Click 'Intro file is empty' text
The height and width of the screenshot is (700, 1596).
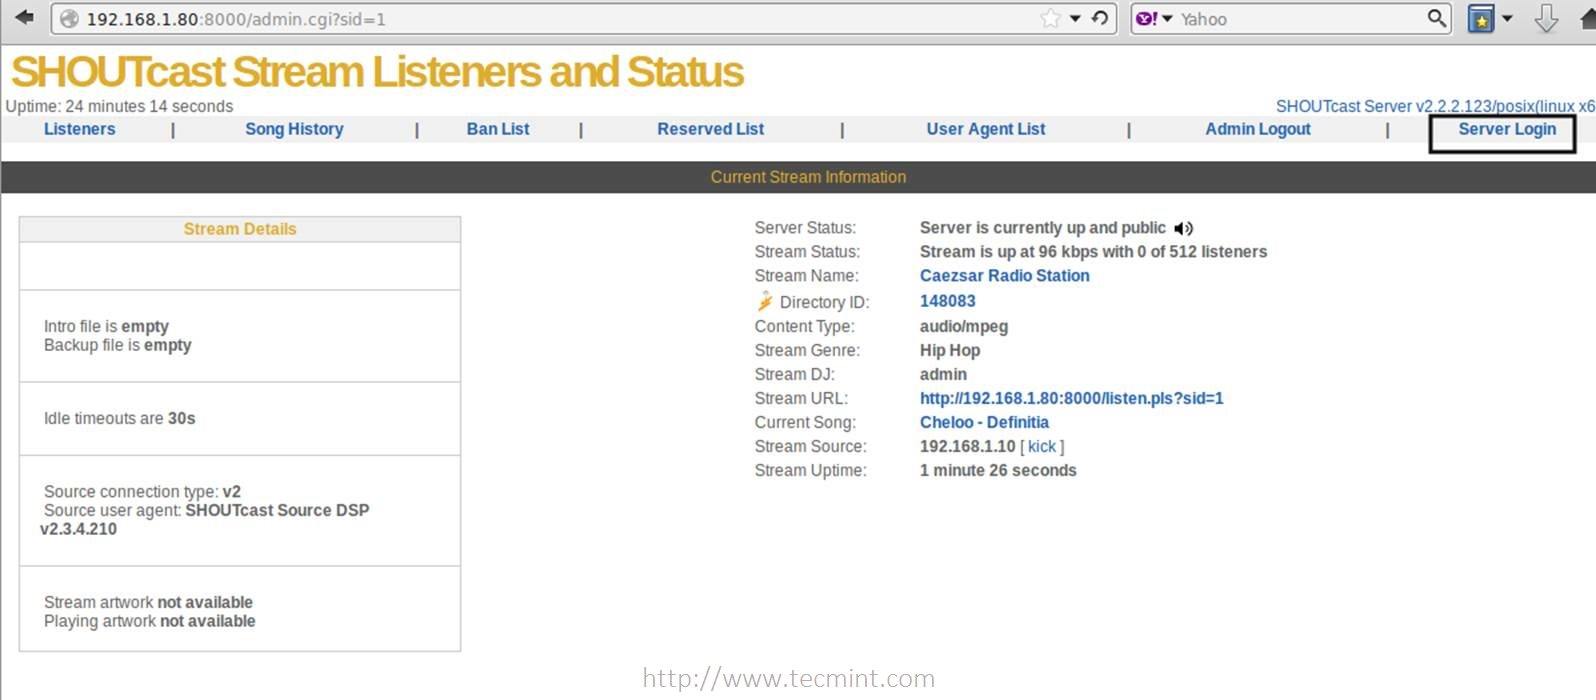[106, 326]
